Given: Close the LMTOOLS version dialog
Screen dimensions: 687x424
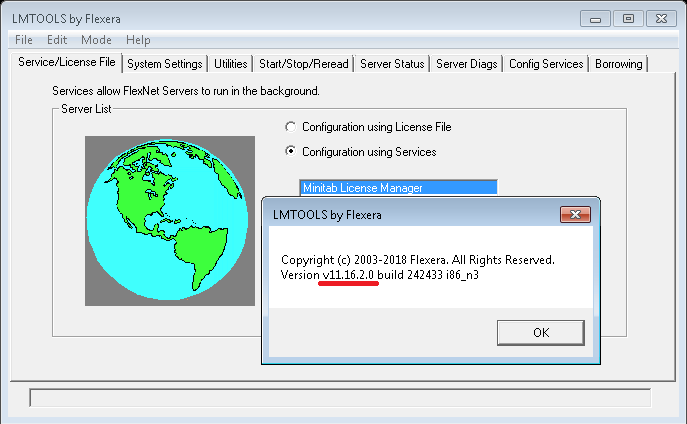Looking at the screenshot, I should coord(575,215).
